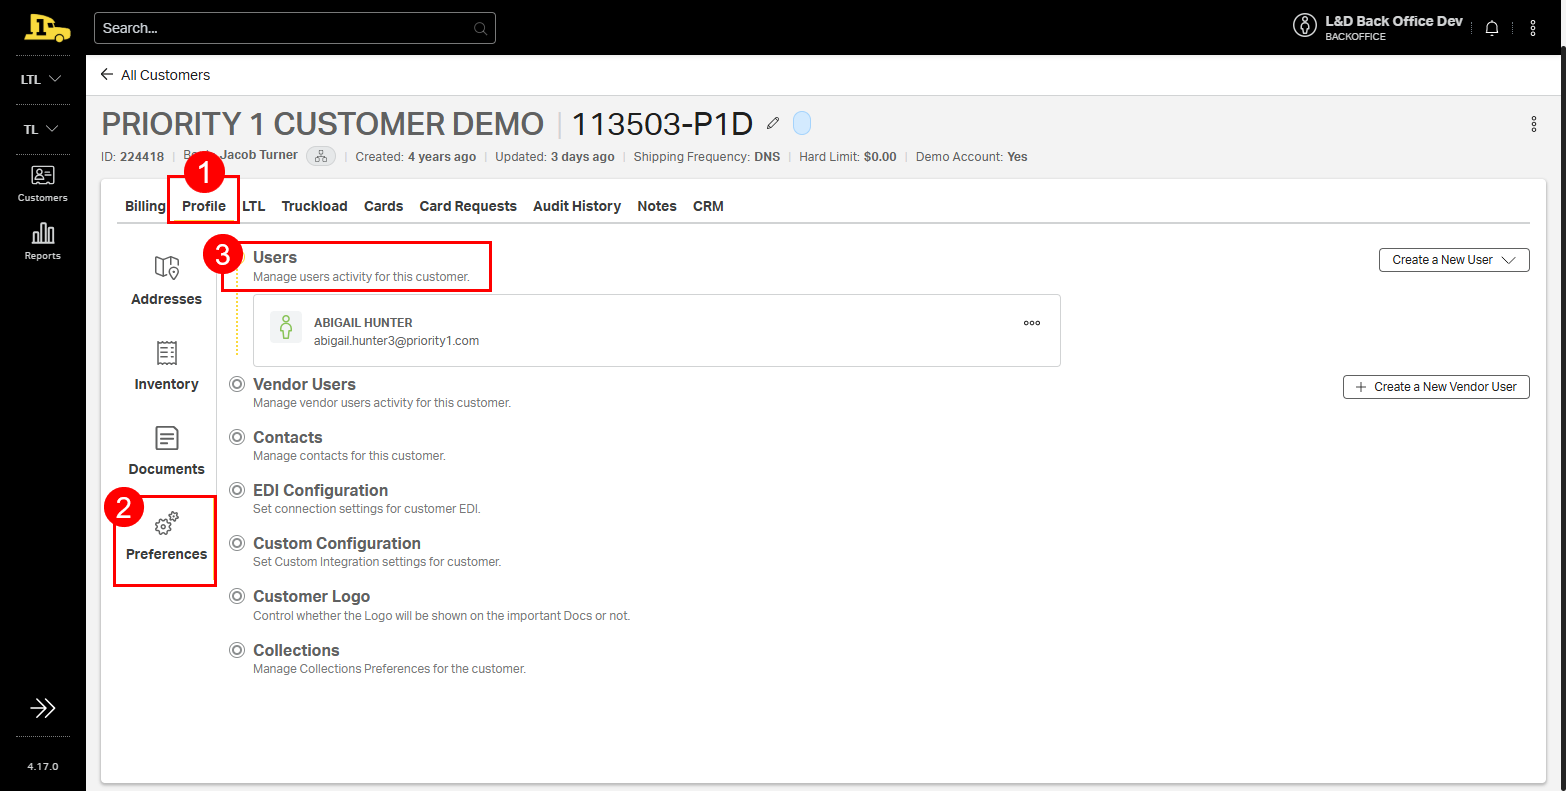Open the customer header three-dot options menu
The width and height of the screenshot is (1566, 791).
click(x=1534, y=124)
